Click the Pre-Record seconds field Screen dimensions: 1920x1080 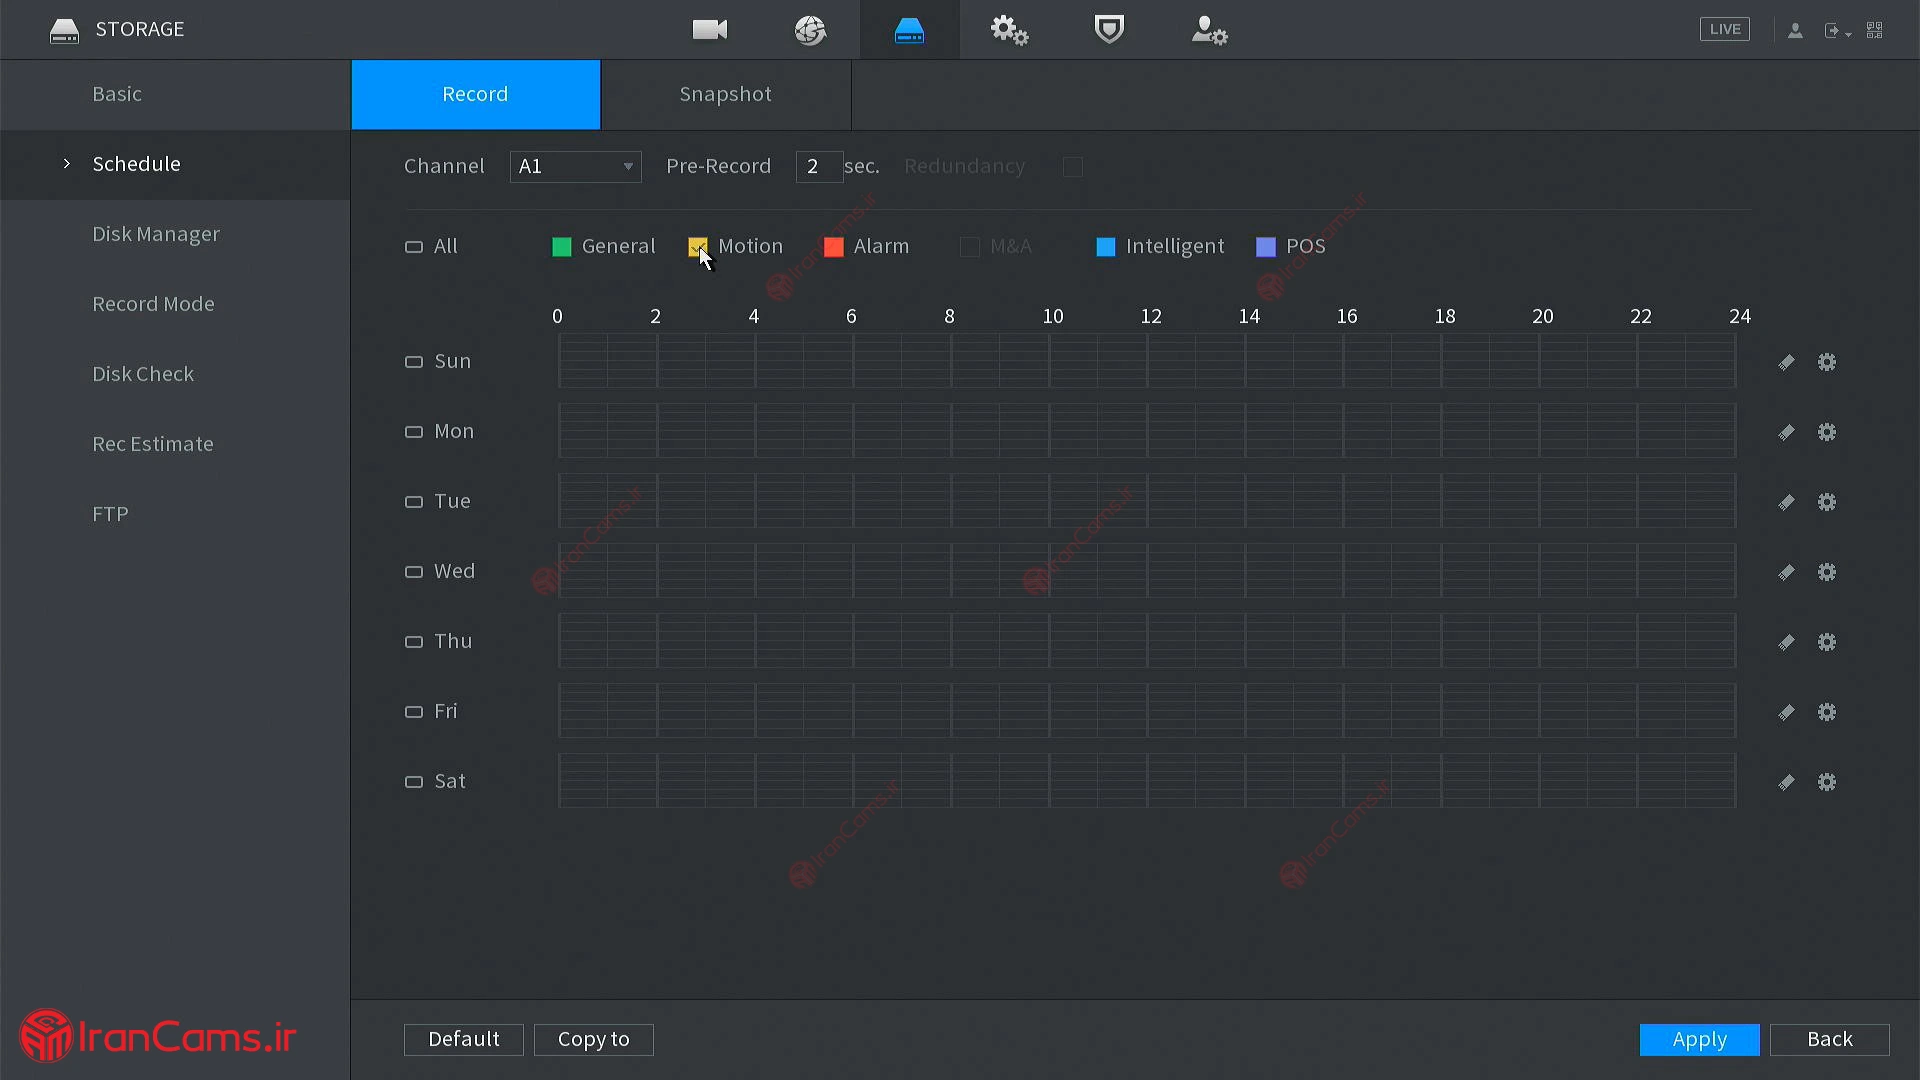[x=818, y=166]
